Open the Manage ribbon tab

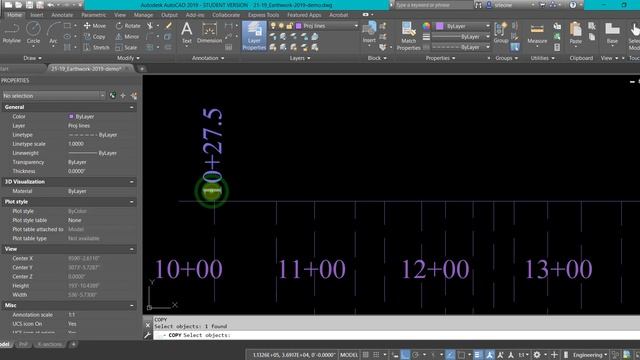[144, 15]
